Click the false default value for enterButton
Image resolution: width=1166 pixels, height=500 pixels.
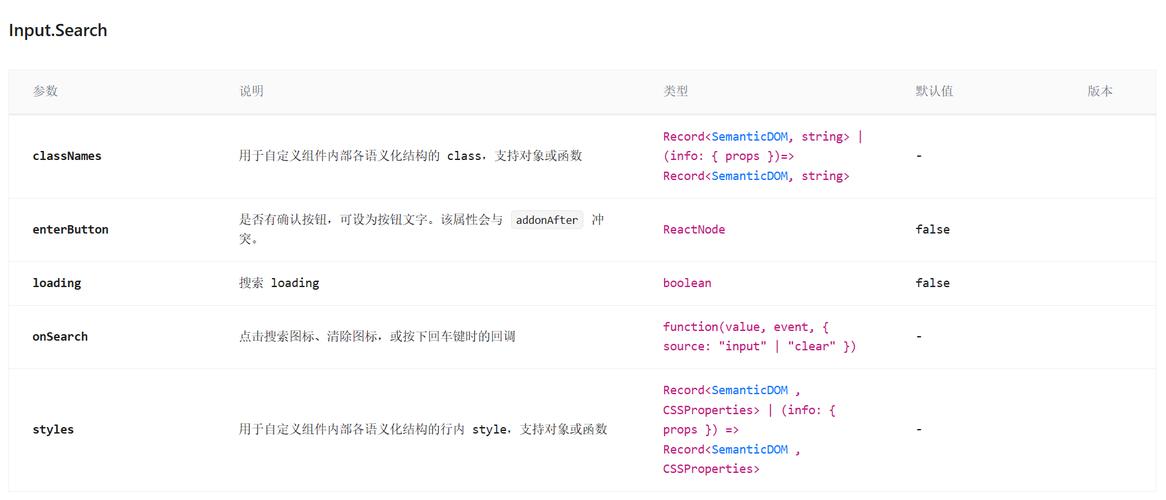(x=932, y=230)
